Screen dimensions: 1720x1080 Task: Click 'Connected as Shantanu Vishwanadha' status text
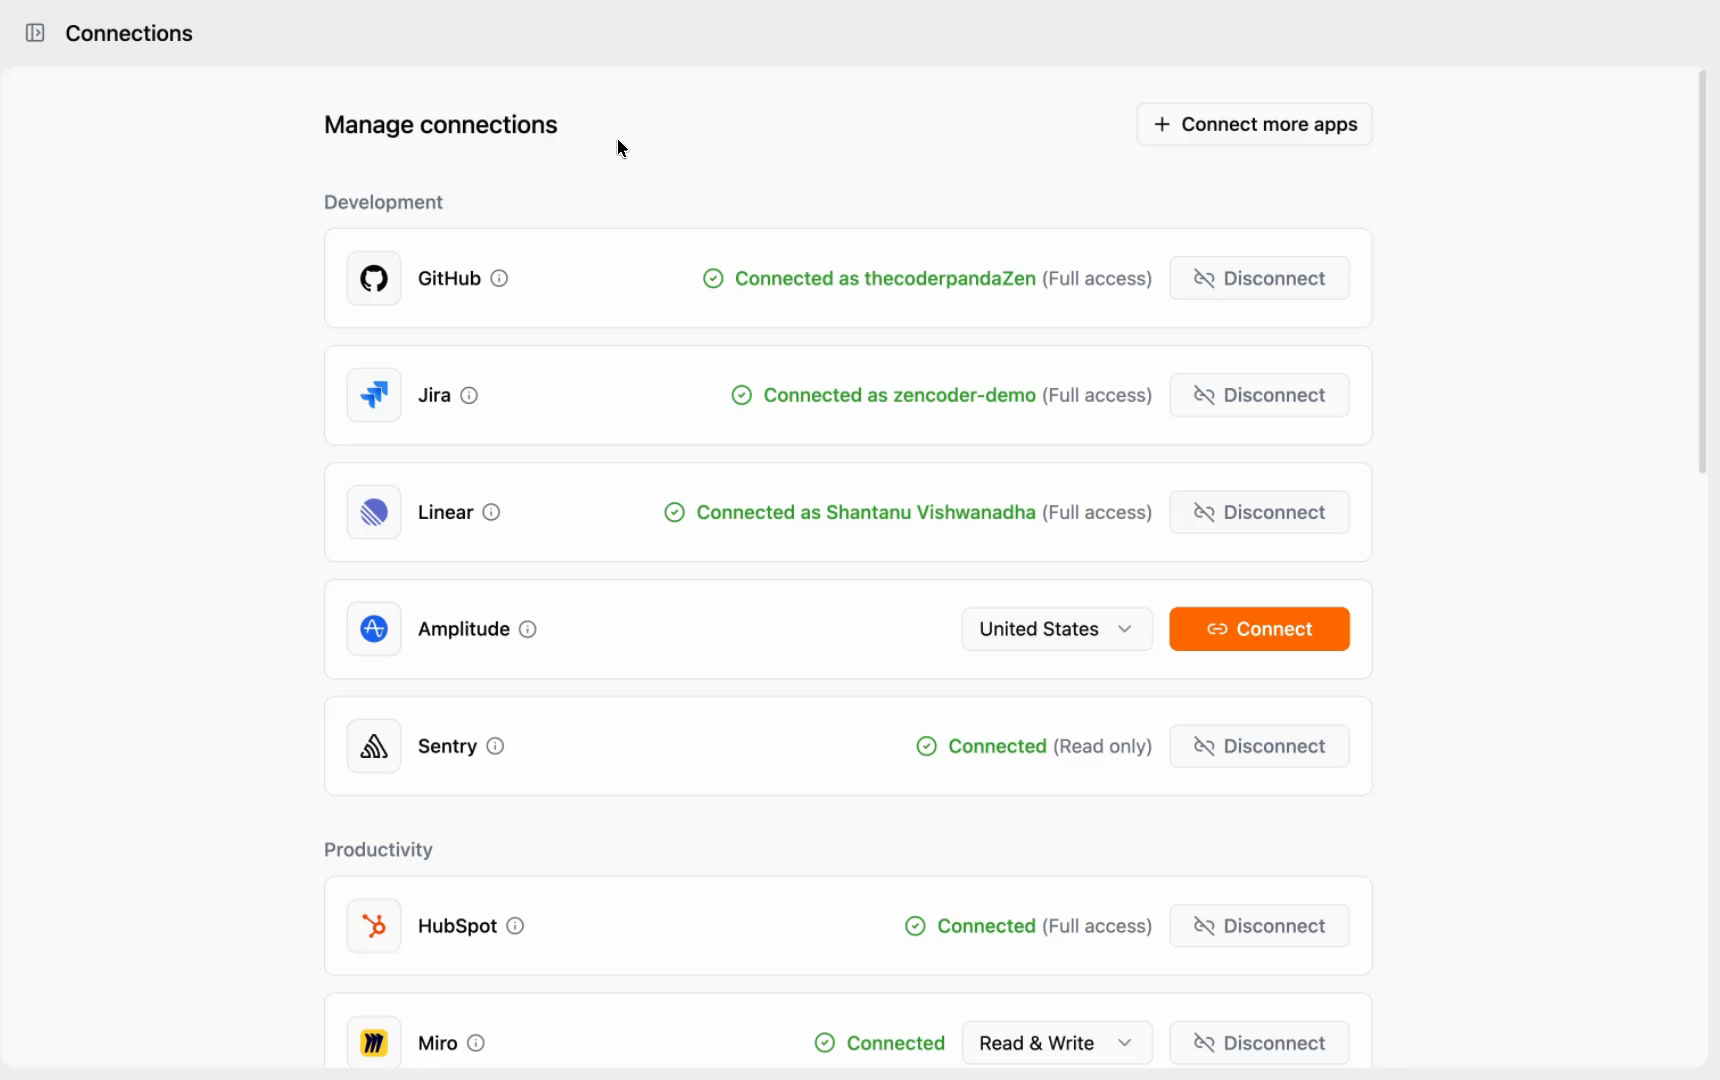[x=866, y=512]
